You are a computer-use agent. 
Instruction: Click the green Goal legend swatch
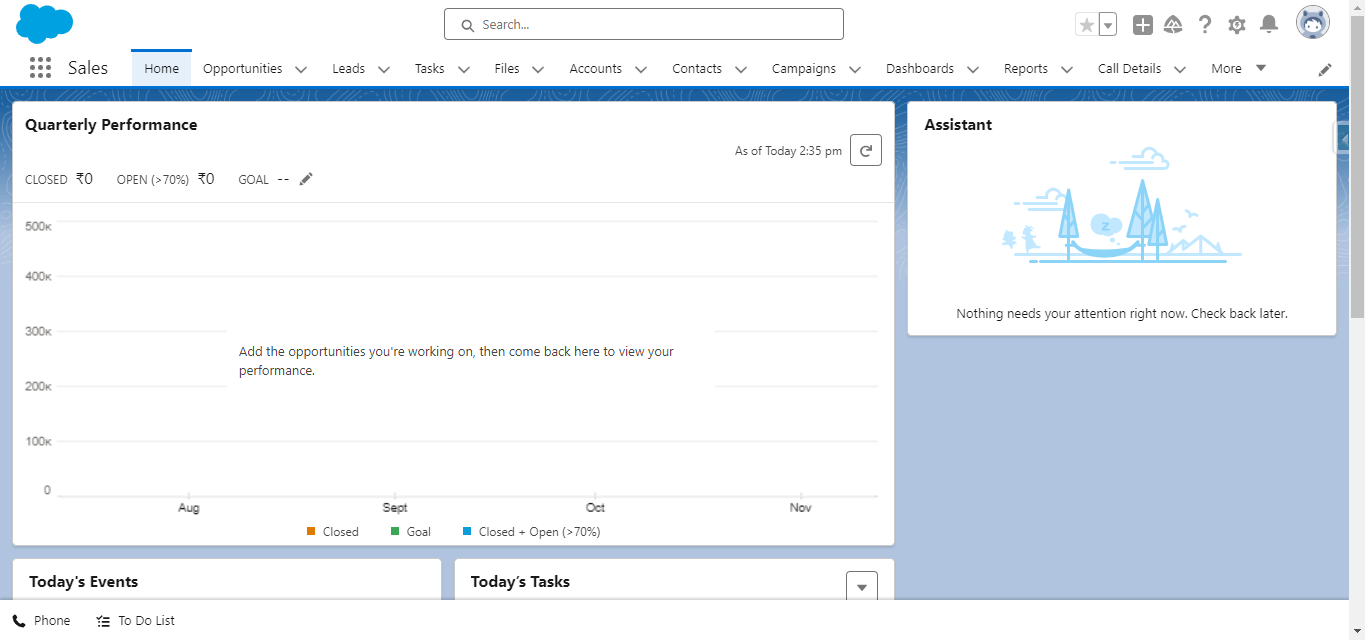[395, 531]
